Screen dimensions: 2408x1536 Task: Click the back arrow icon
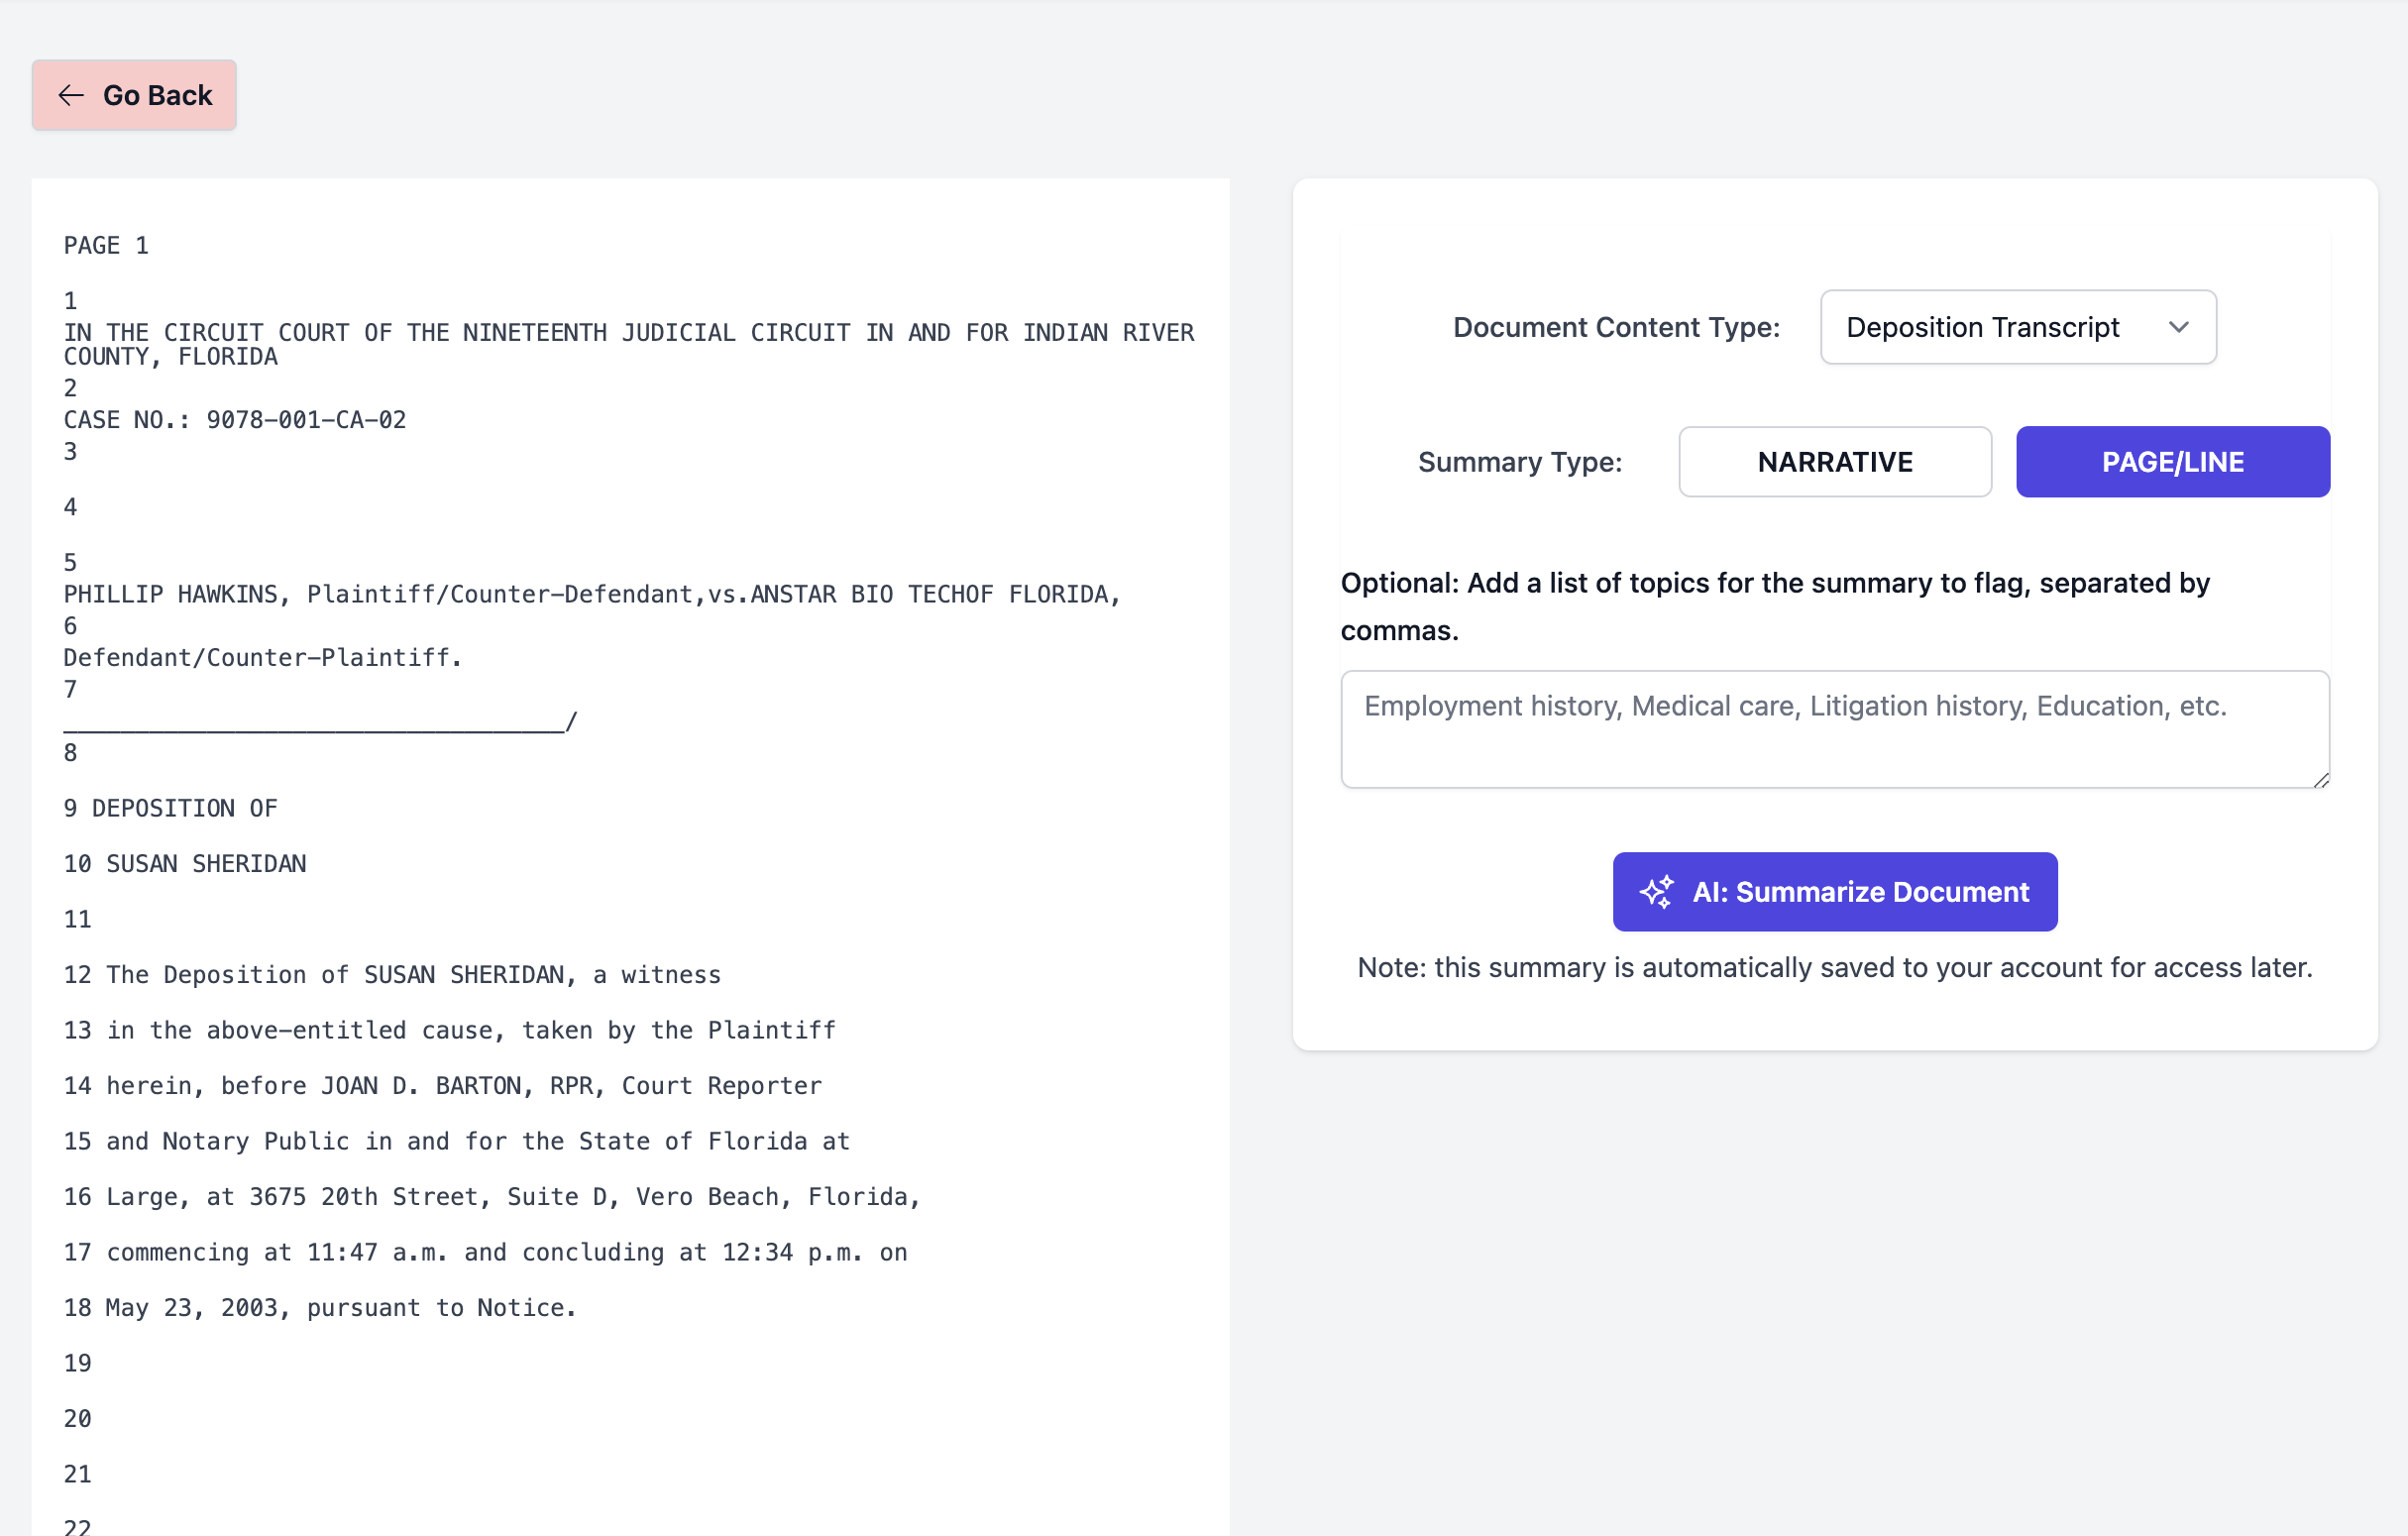[70, 95]
